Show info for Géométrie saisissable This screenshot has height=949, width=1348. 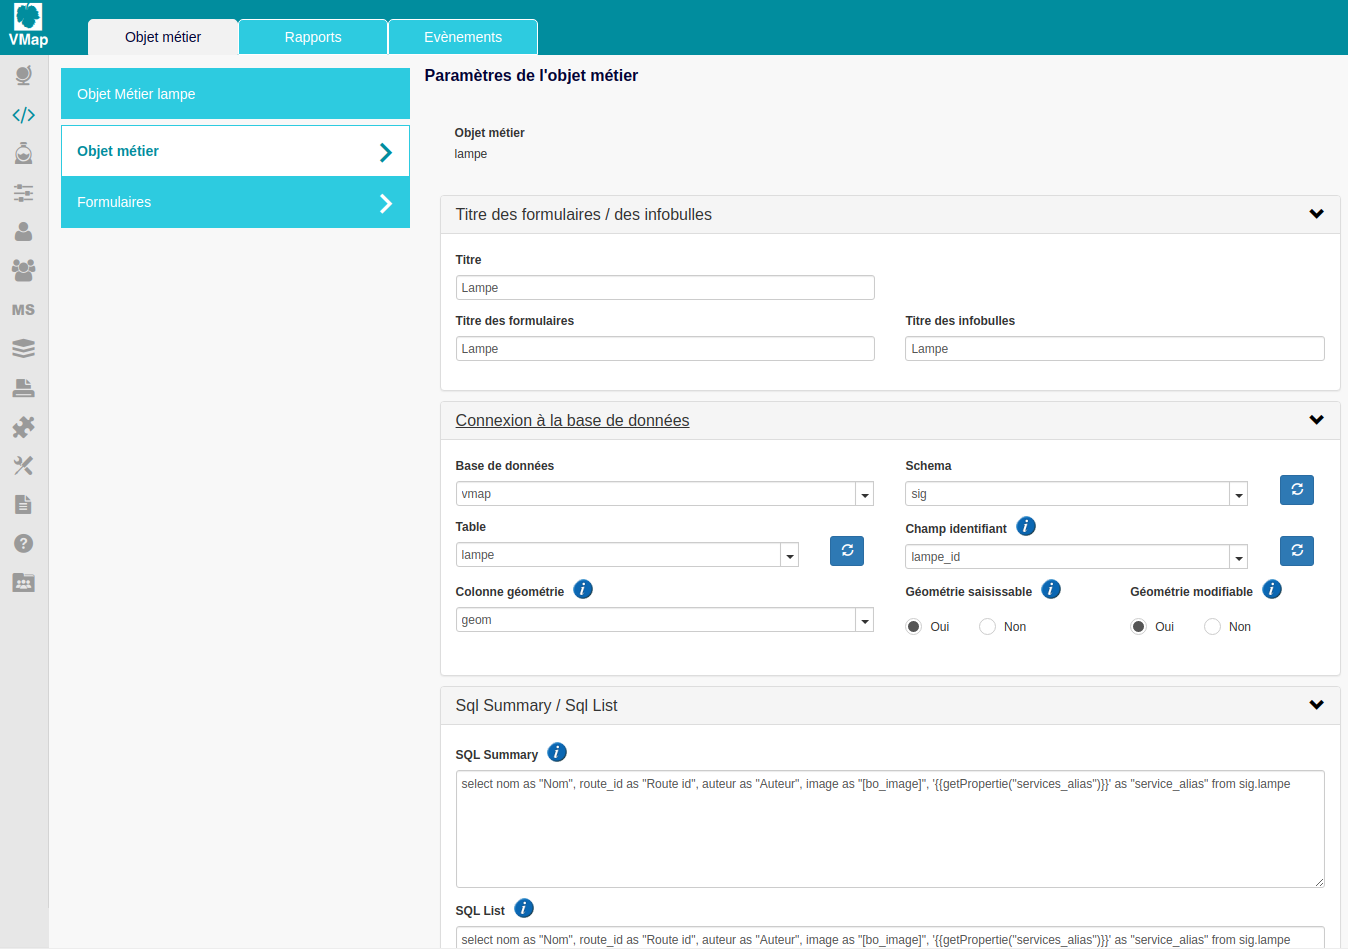click(1051, 589)
